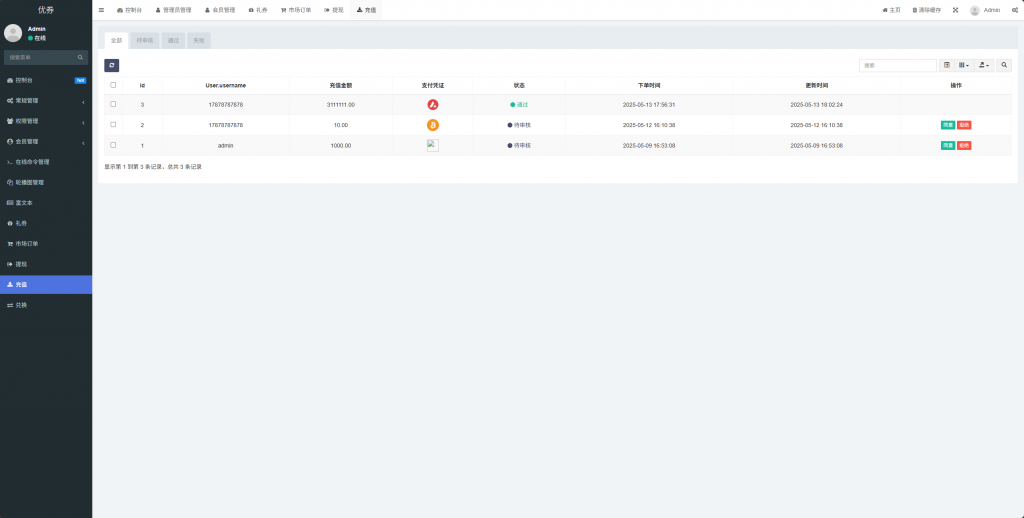Open the columns visibility dropdown
Image resolution: width=1024 pixels, height=518 pixels.
[964, 65]
